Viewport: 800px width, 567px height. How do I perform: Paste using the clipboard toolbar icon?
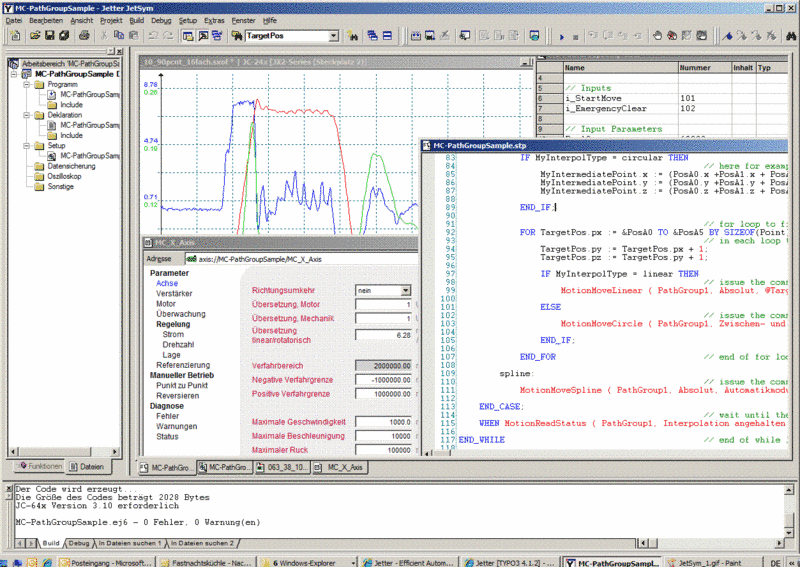coord(134,36)
